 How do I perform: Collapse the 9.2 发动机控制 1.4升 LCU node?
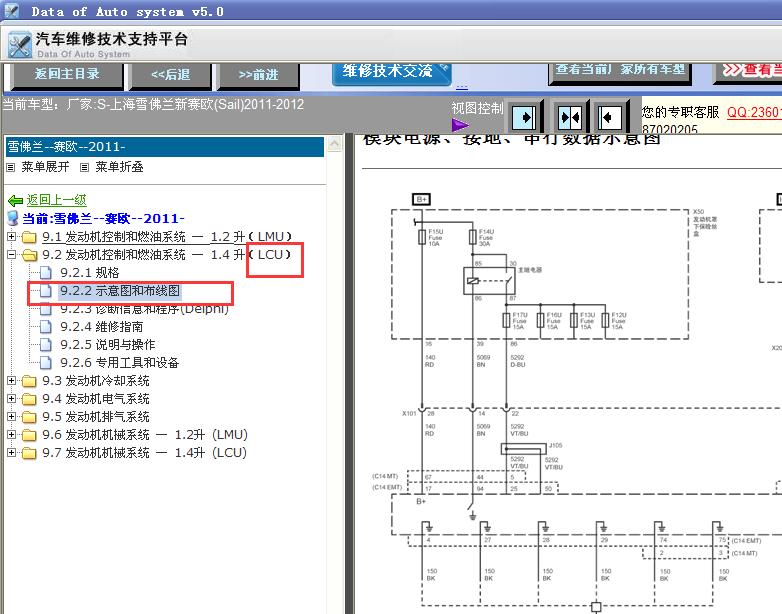point(11,254)
